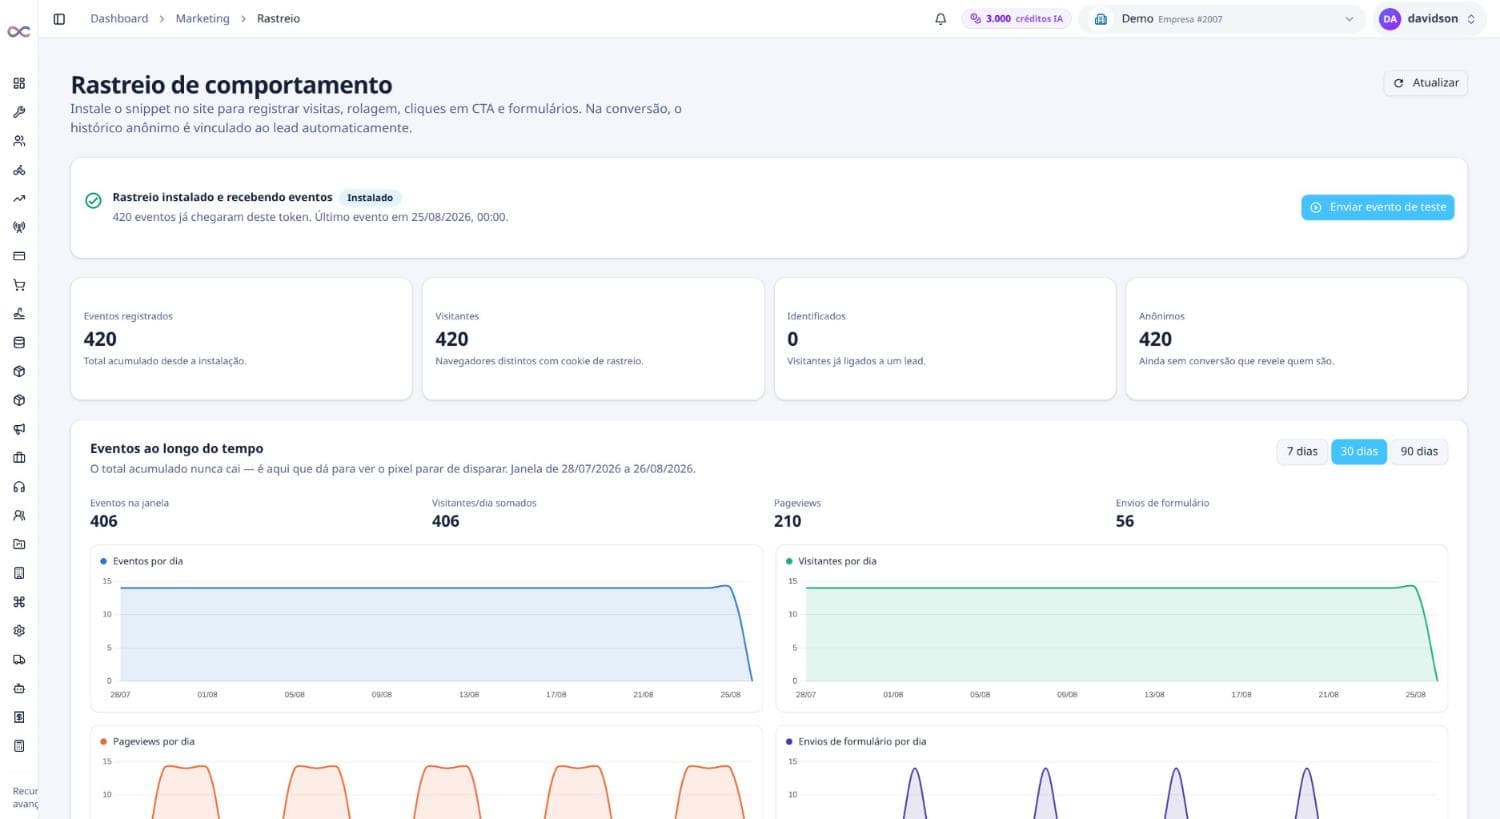The image size is (1500, 819).
Task: Open the contacts people icon below headphones
Action: point(19,516)
